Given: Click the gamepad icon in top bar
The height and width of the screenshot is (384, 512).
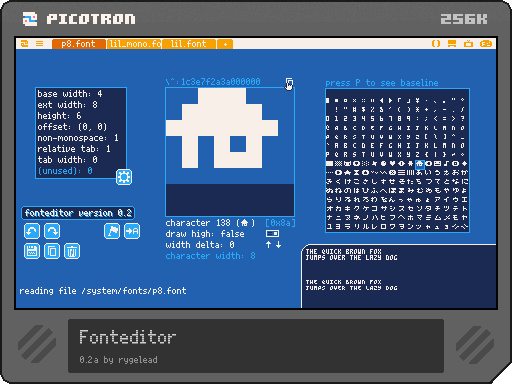Looking at the screenshot, I should [x=486, y=44].
